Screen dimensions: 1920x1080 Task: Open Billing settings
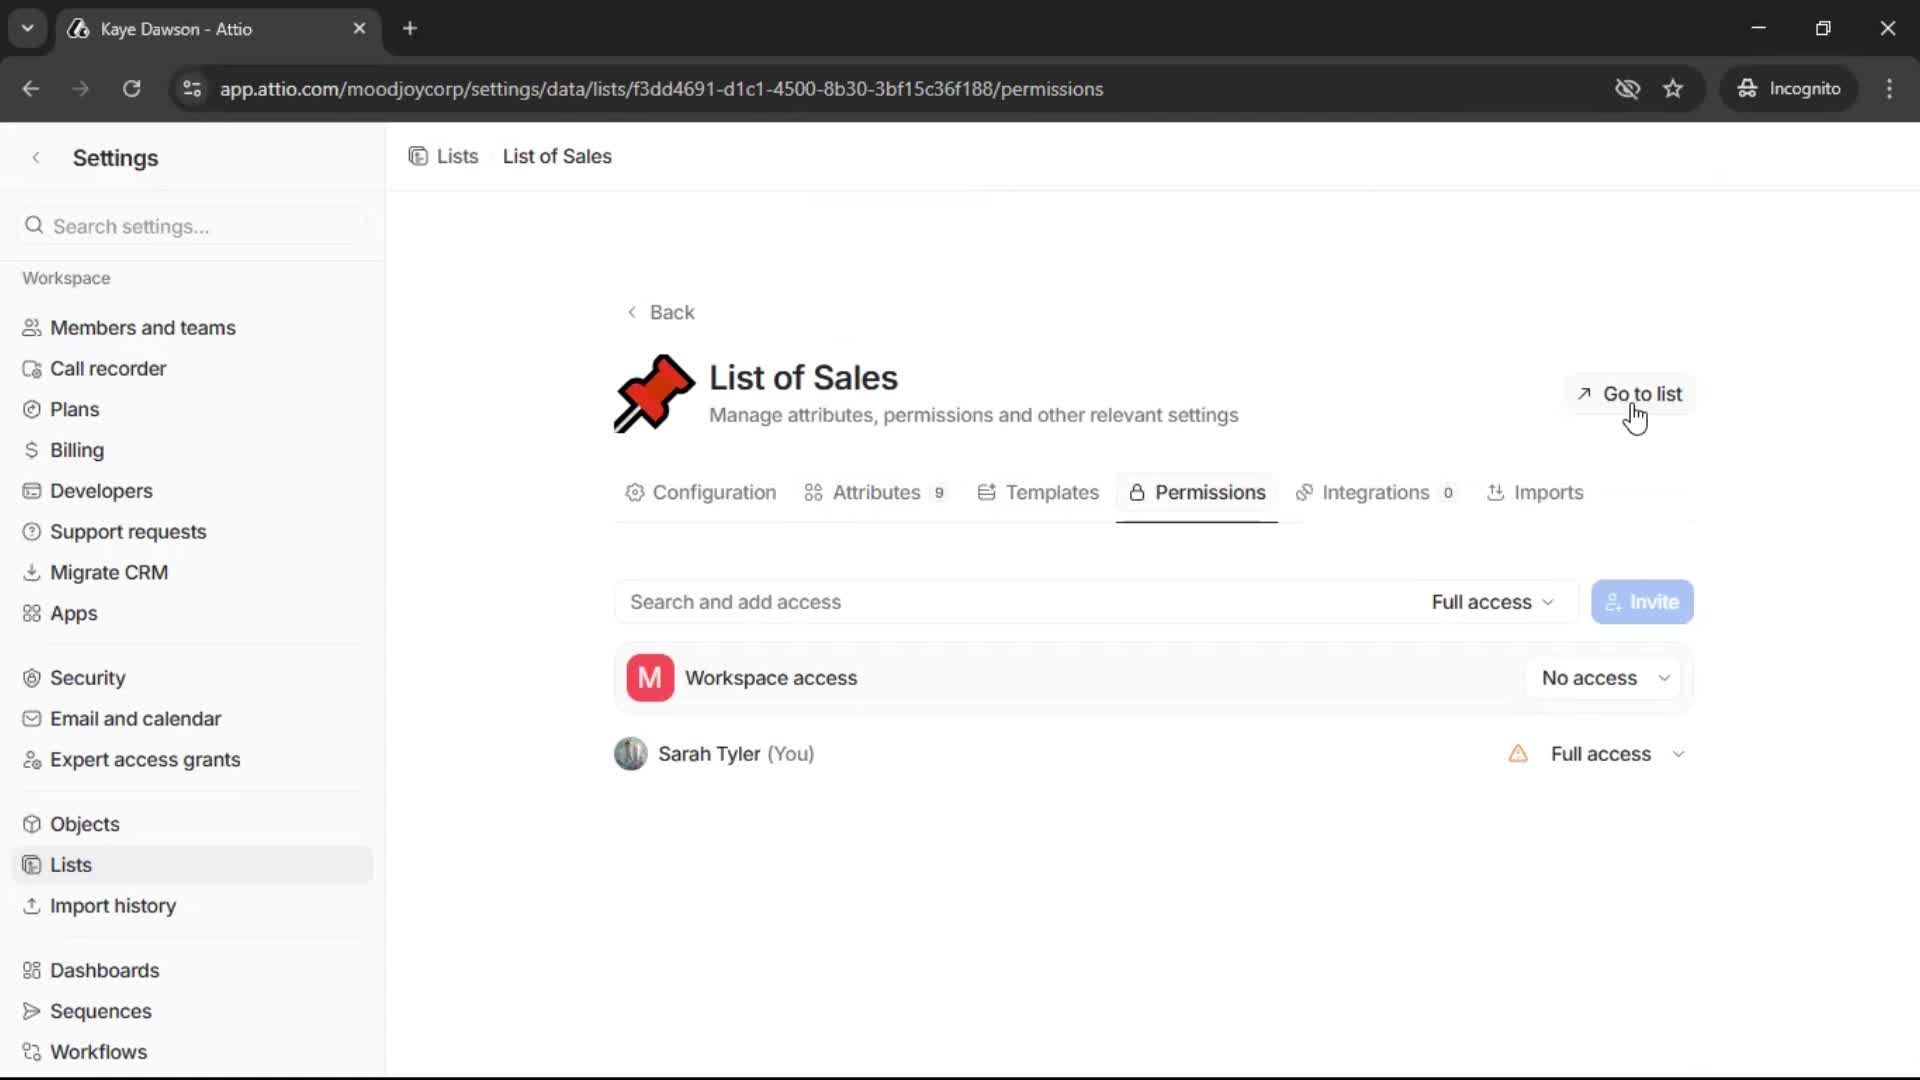[x=76, y=449]
